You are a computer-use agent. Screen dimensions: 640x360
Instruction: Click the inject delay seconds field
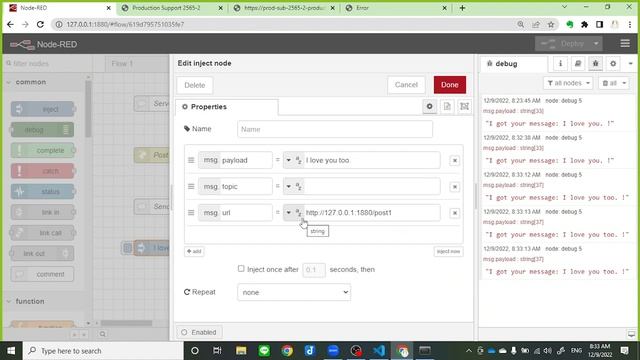point(313,270)
